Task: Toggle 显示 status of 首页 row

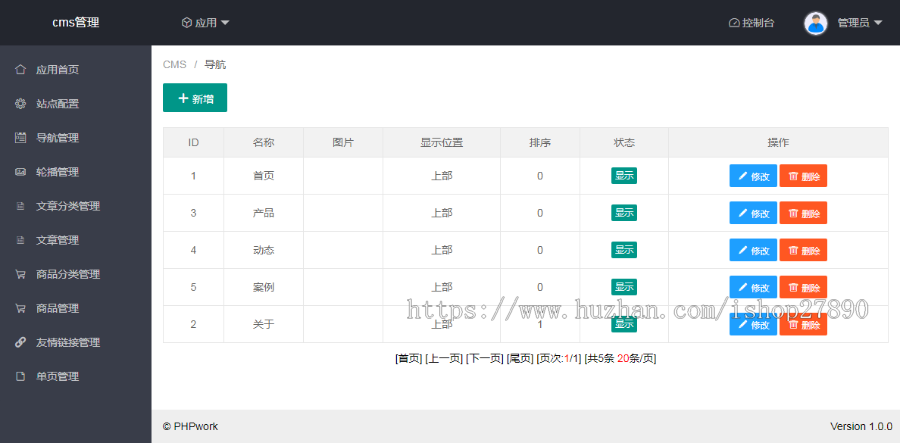Action: pyautogui.click(x=624, y=176)
